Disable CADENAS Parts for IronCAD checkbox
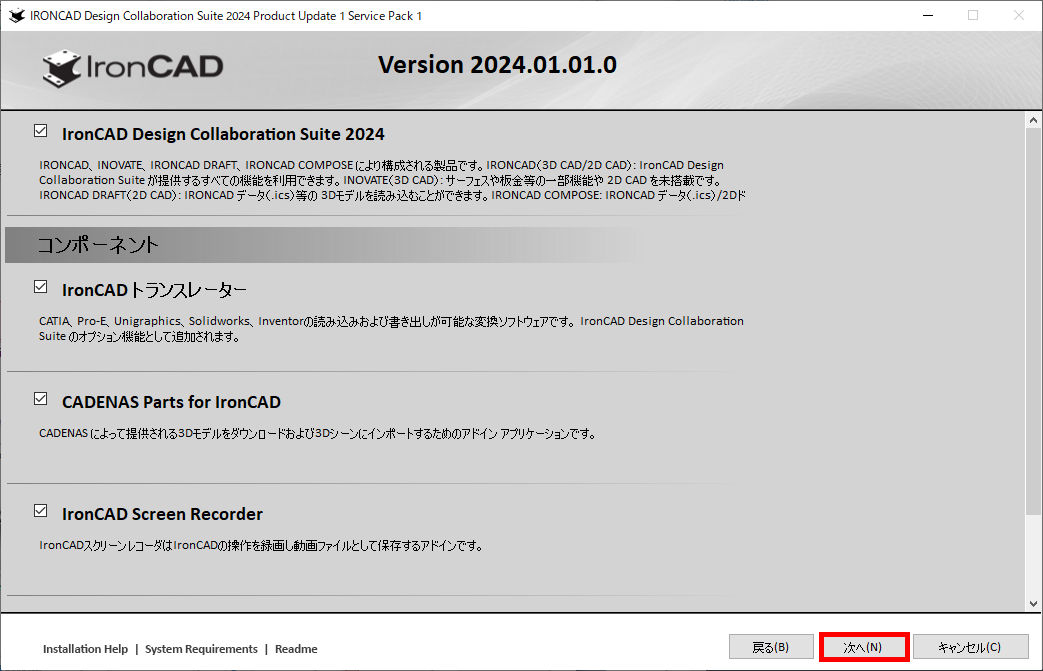The image size is (1043, 671). (x=41, y=399)
